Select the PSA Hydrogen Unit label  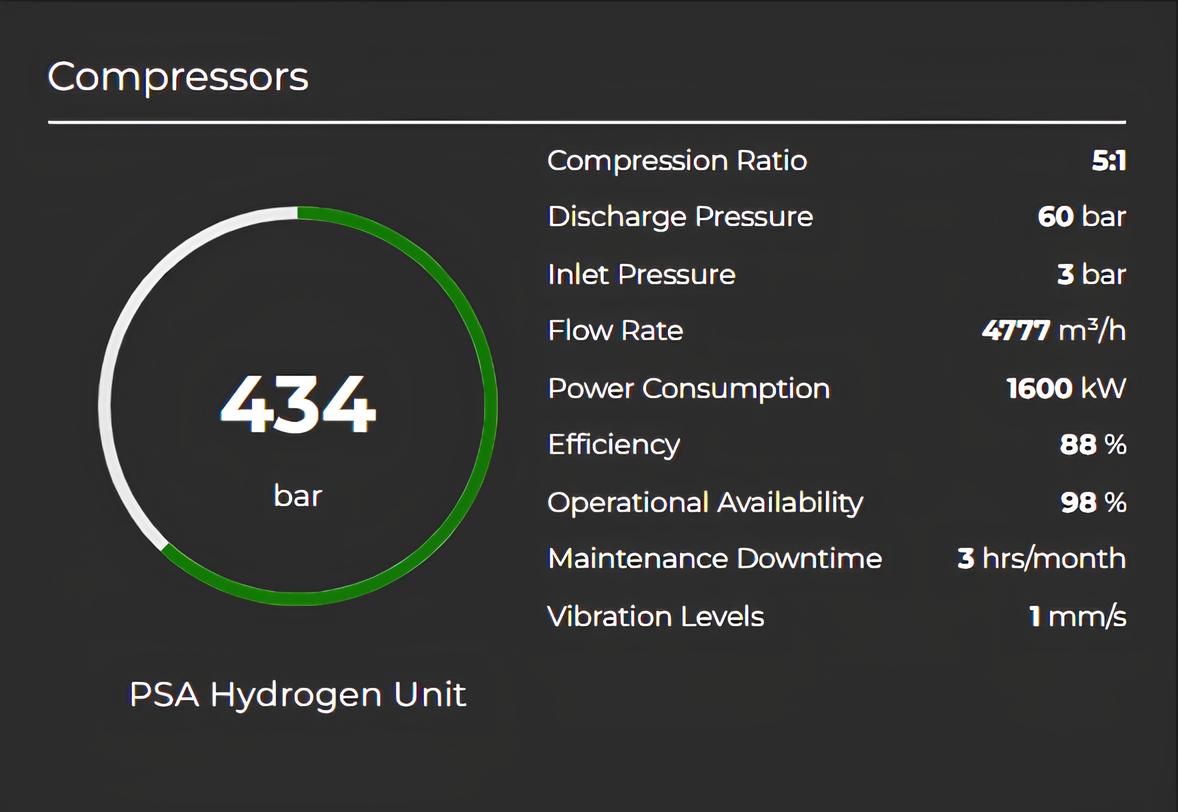coord(298,694)
